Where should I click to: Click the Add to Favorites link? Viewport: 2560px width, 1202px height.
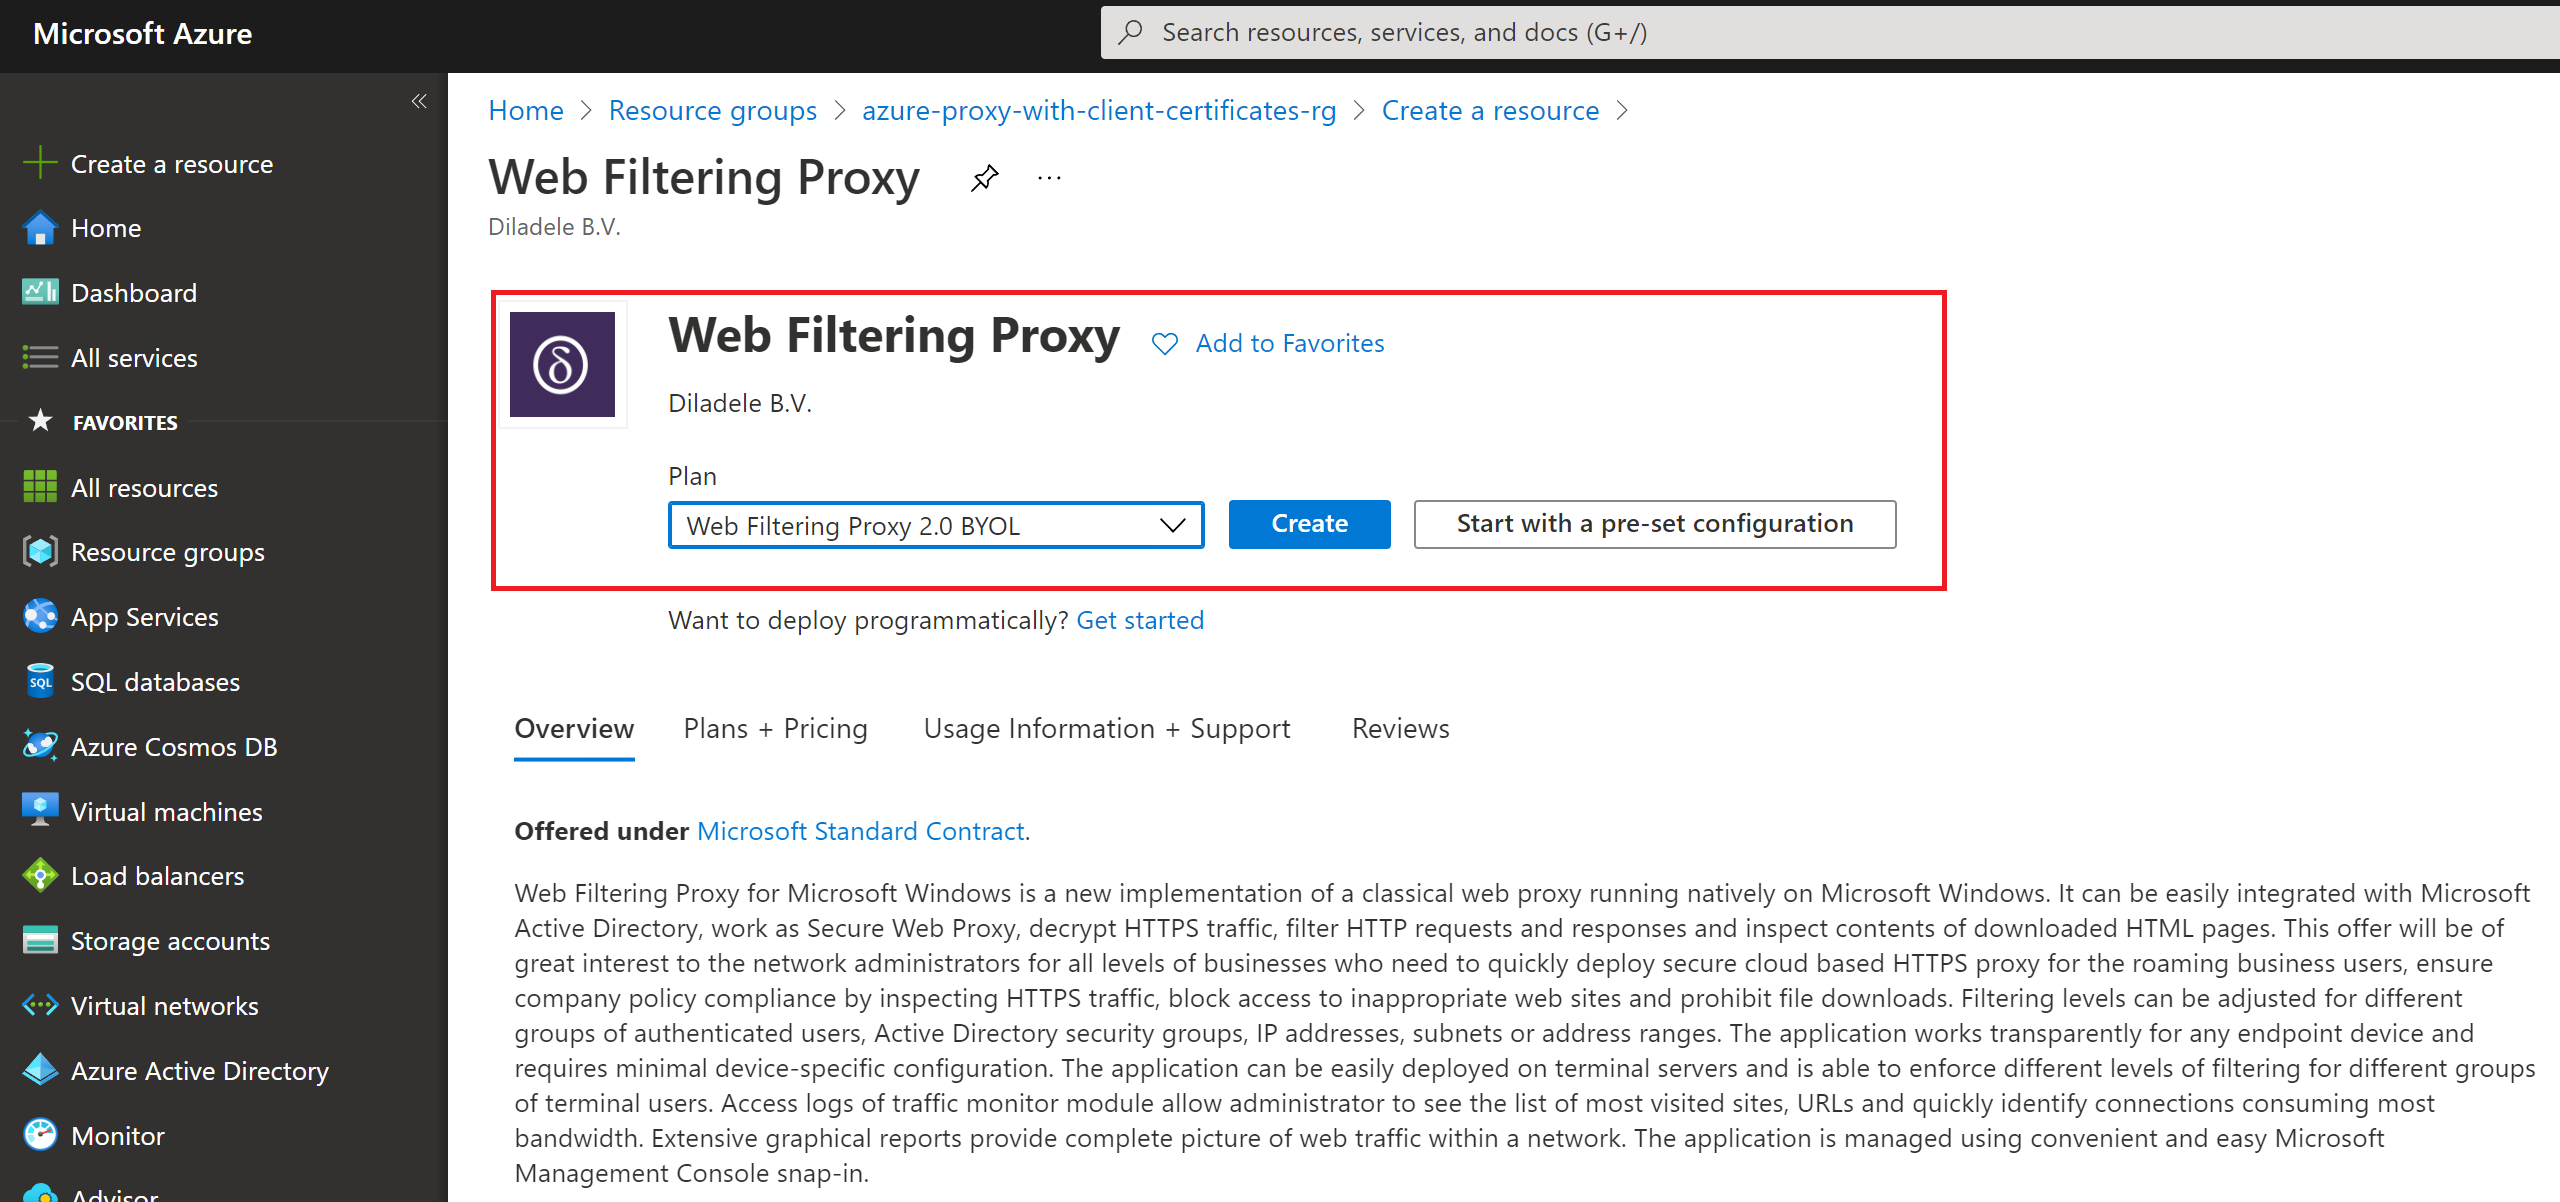point(1290,343)
